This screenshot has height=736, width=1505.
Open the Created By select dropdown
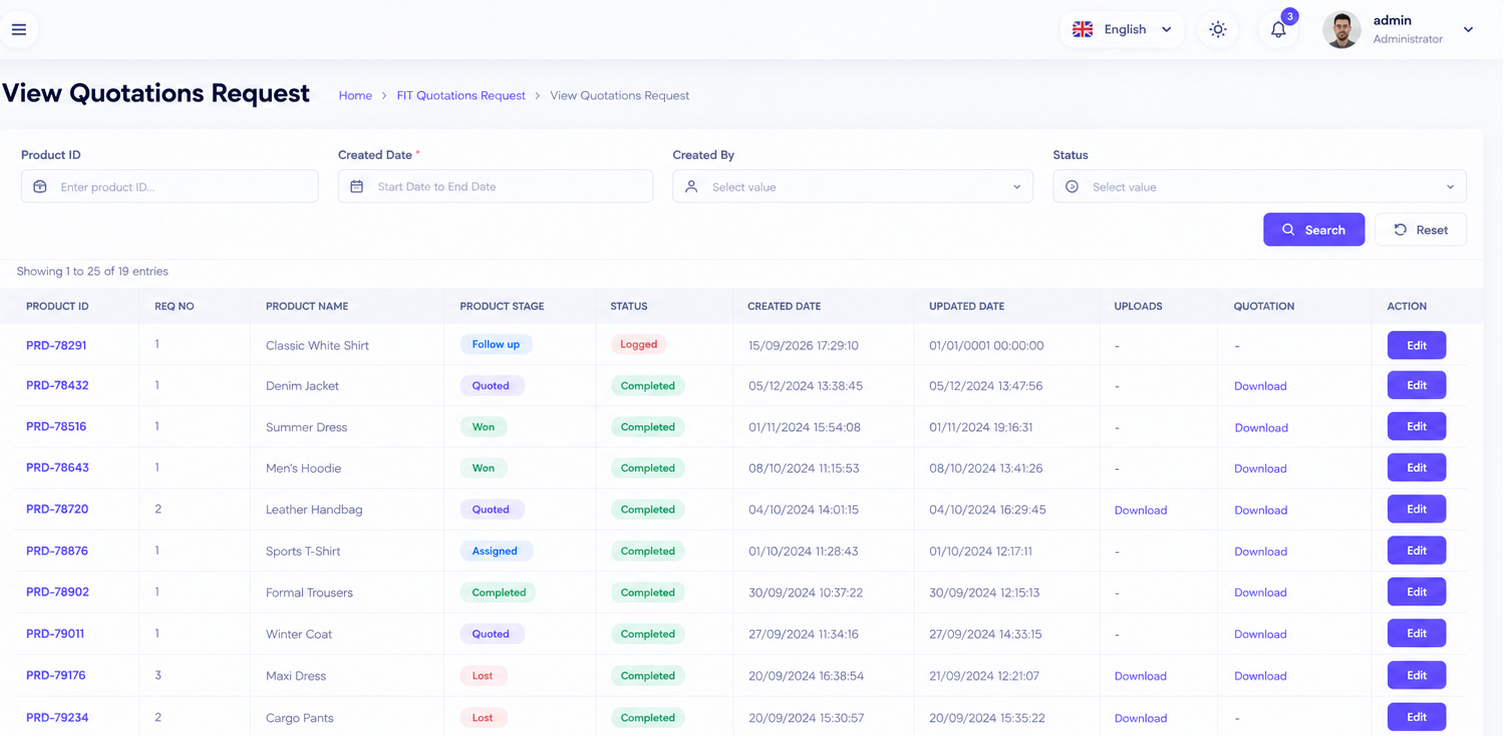click(853, 187)
